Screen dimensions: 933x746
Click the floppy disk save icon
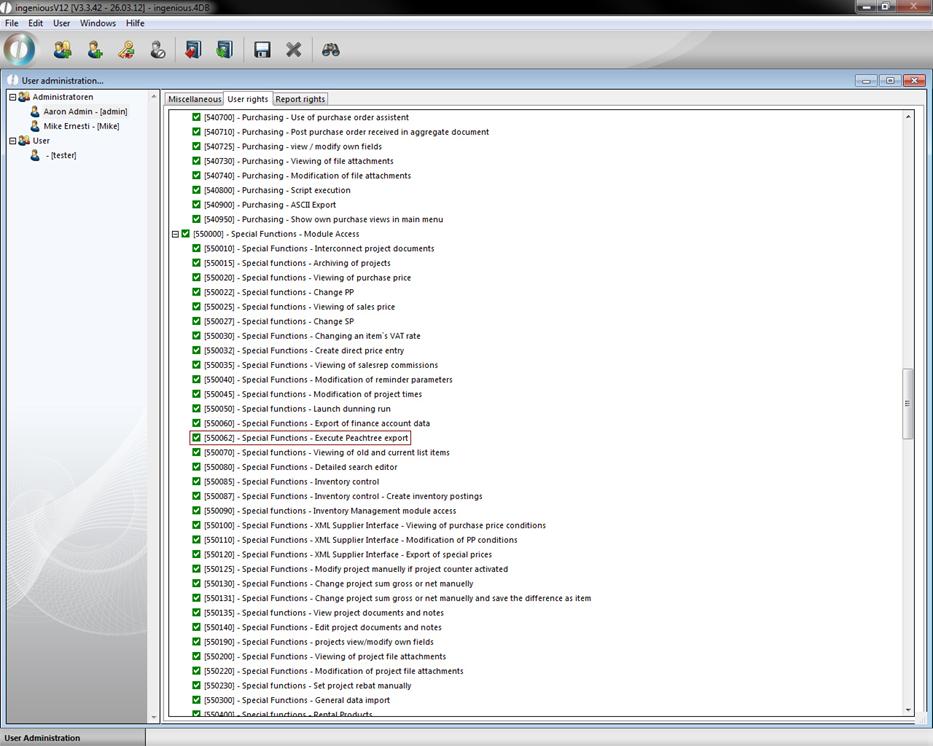[262, 49]
